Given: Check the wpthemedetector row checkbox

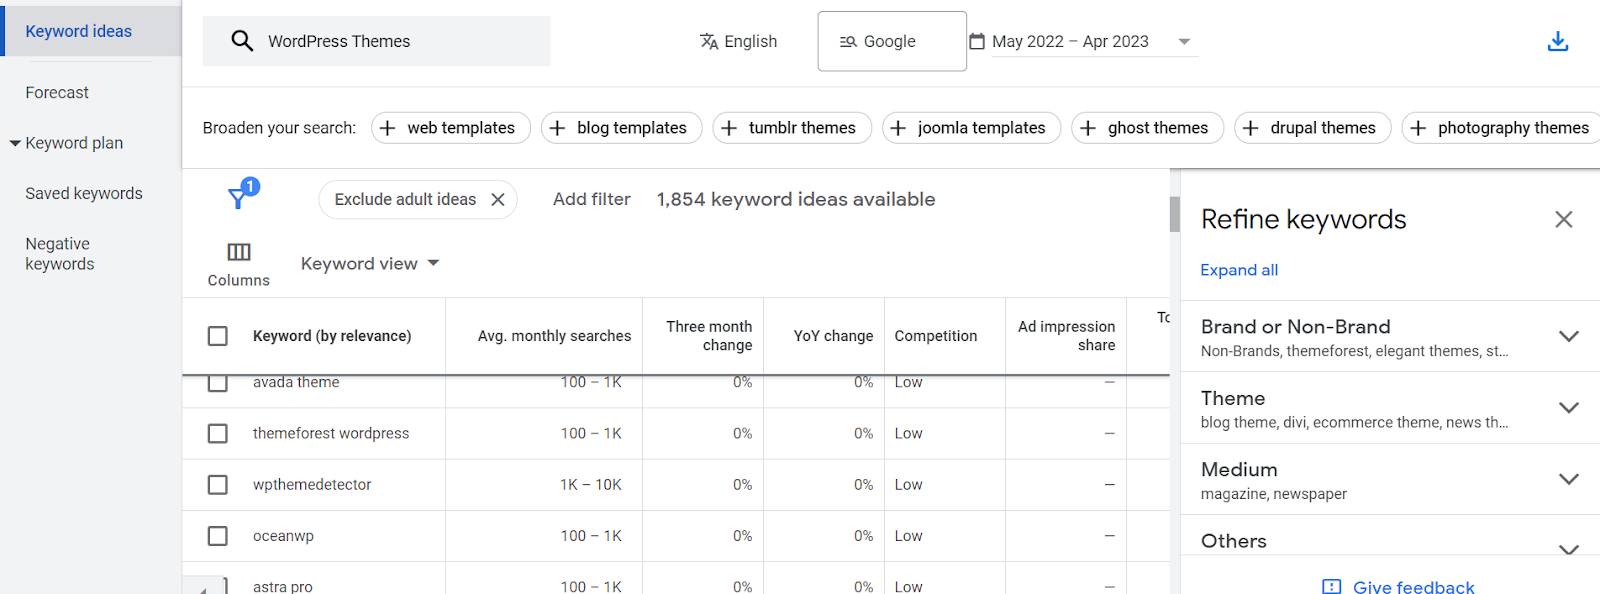Looking at the screenshot, I should click(217, 485).
